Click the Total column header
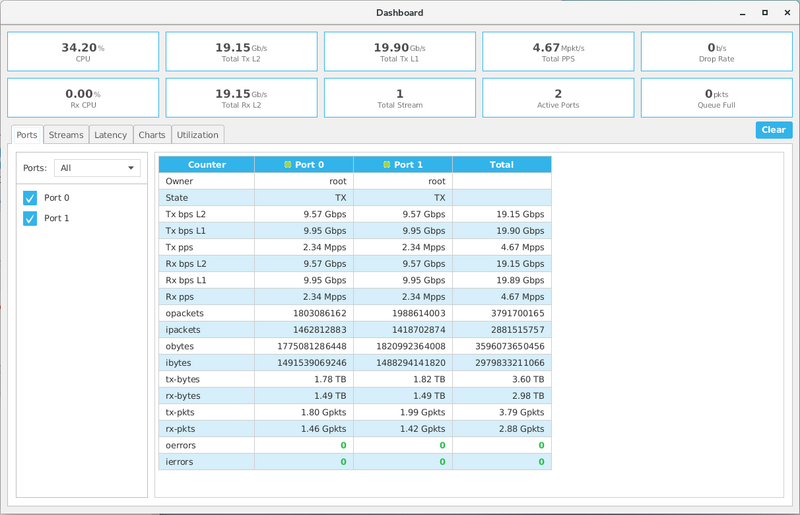The width and height of the screenshot is (800, 515). point(501,165)
